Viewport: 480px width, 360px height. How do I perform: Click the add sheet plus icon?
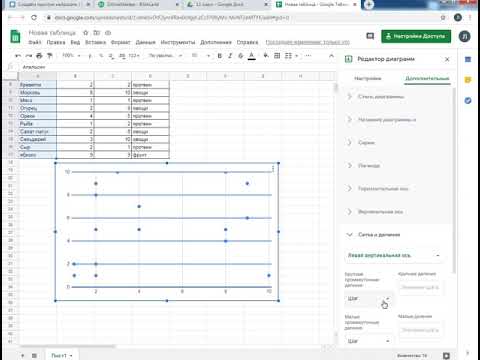pos(22,356)
